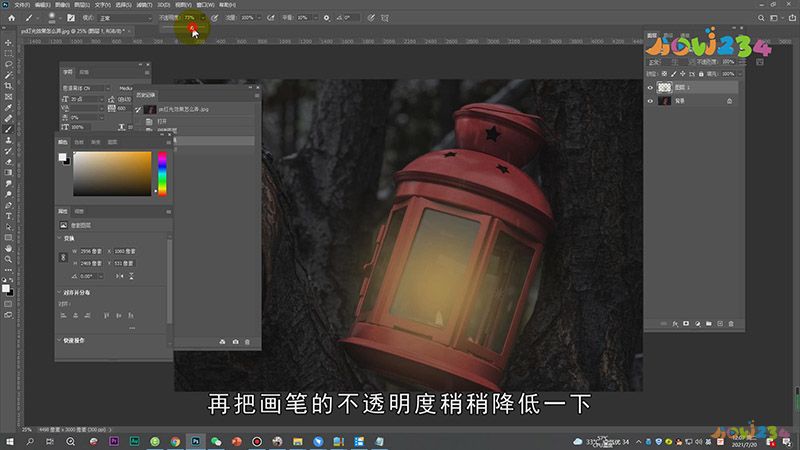
Task: Click delete layer trash icon in Layers panel
Action: (x=731, y=323)
